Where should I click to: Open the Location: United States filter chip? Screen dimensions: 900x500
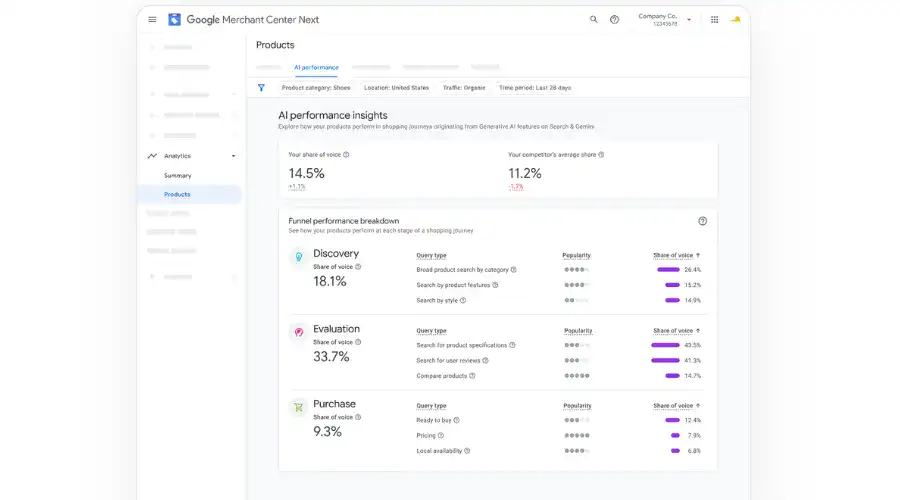point(396,88)
